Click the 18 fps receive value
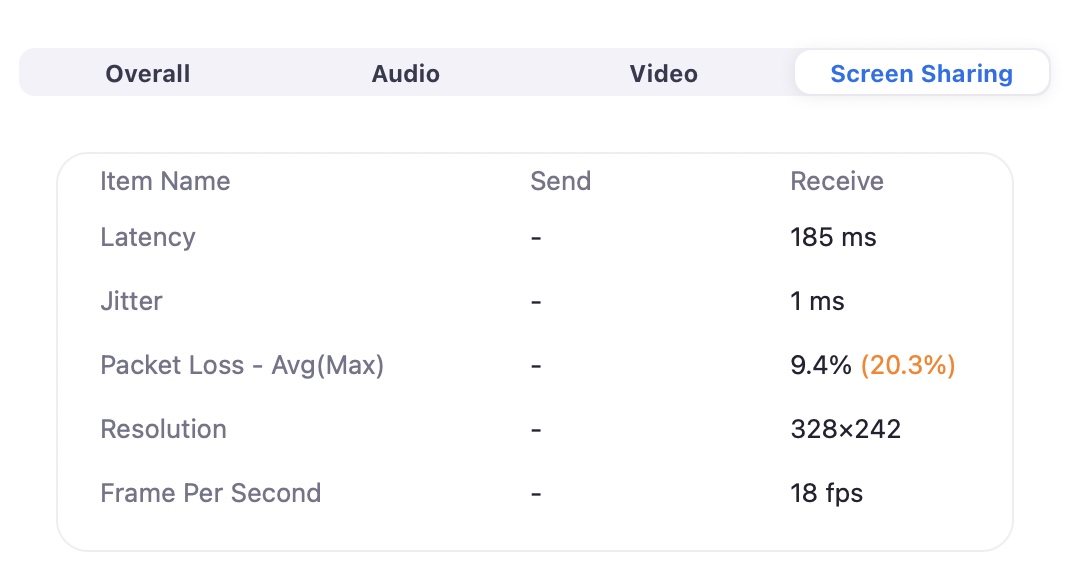The image size is (1076, 582). [x=826, y=493]
